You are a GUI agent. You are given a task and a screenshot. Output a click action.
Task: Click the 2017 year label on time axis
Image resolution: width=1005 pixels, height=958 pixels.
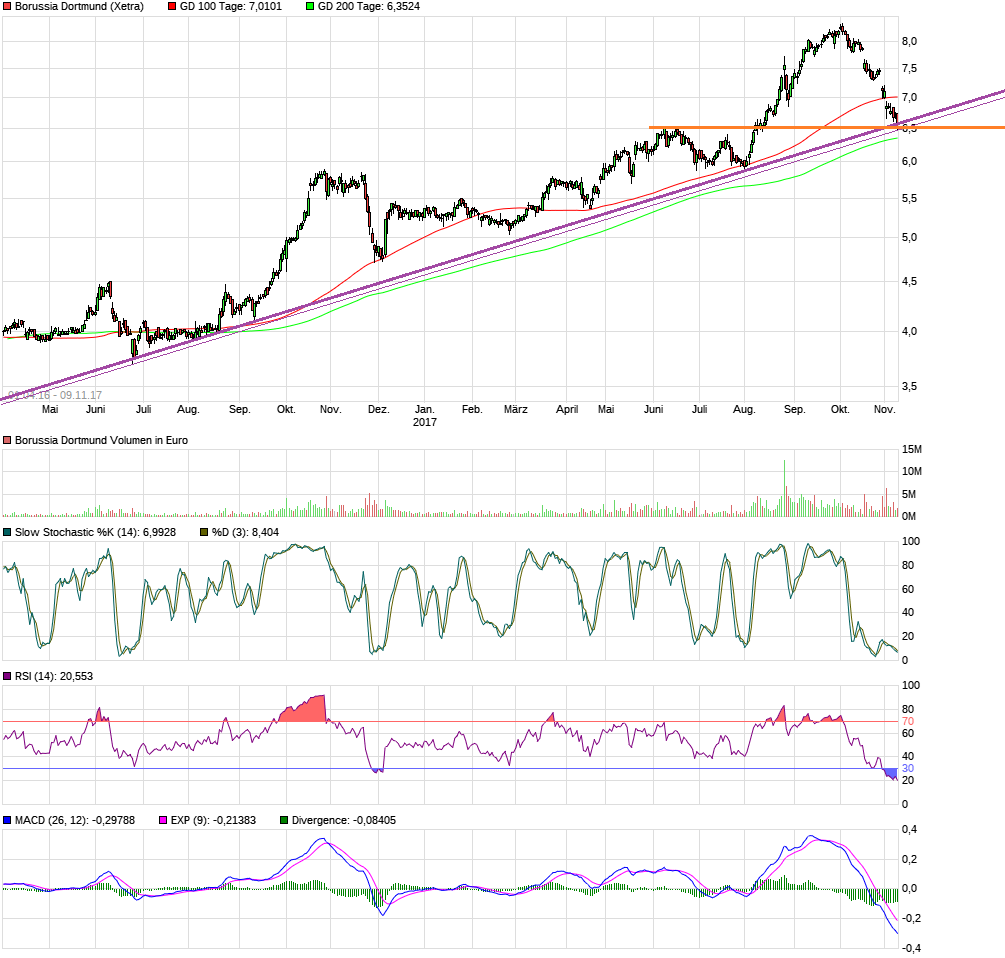(425, 422)
